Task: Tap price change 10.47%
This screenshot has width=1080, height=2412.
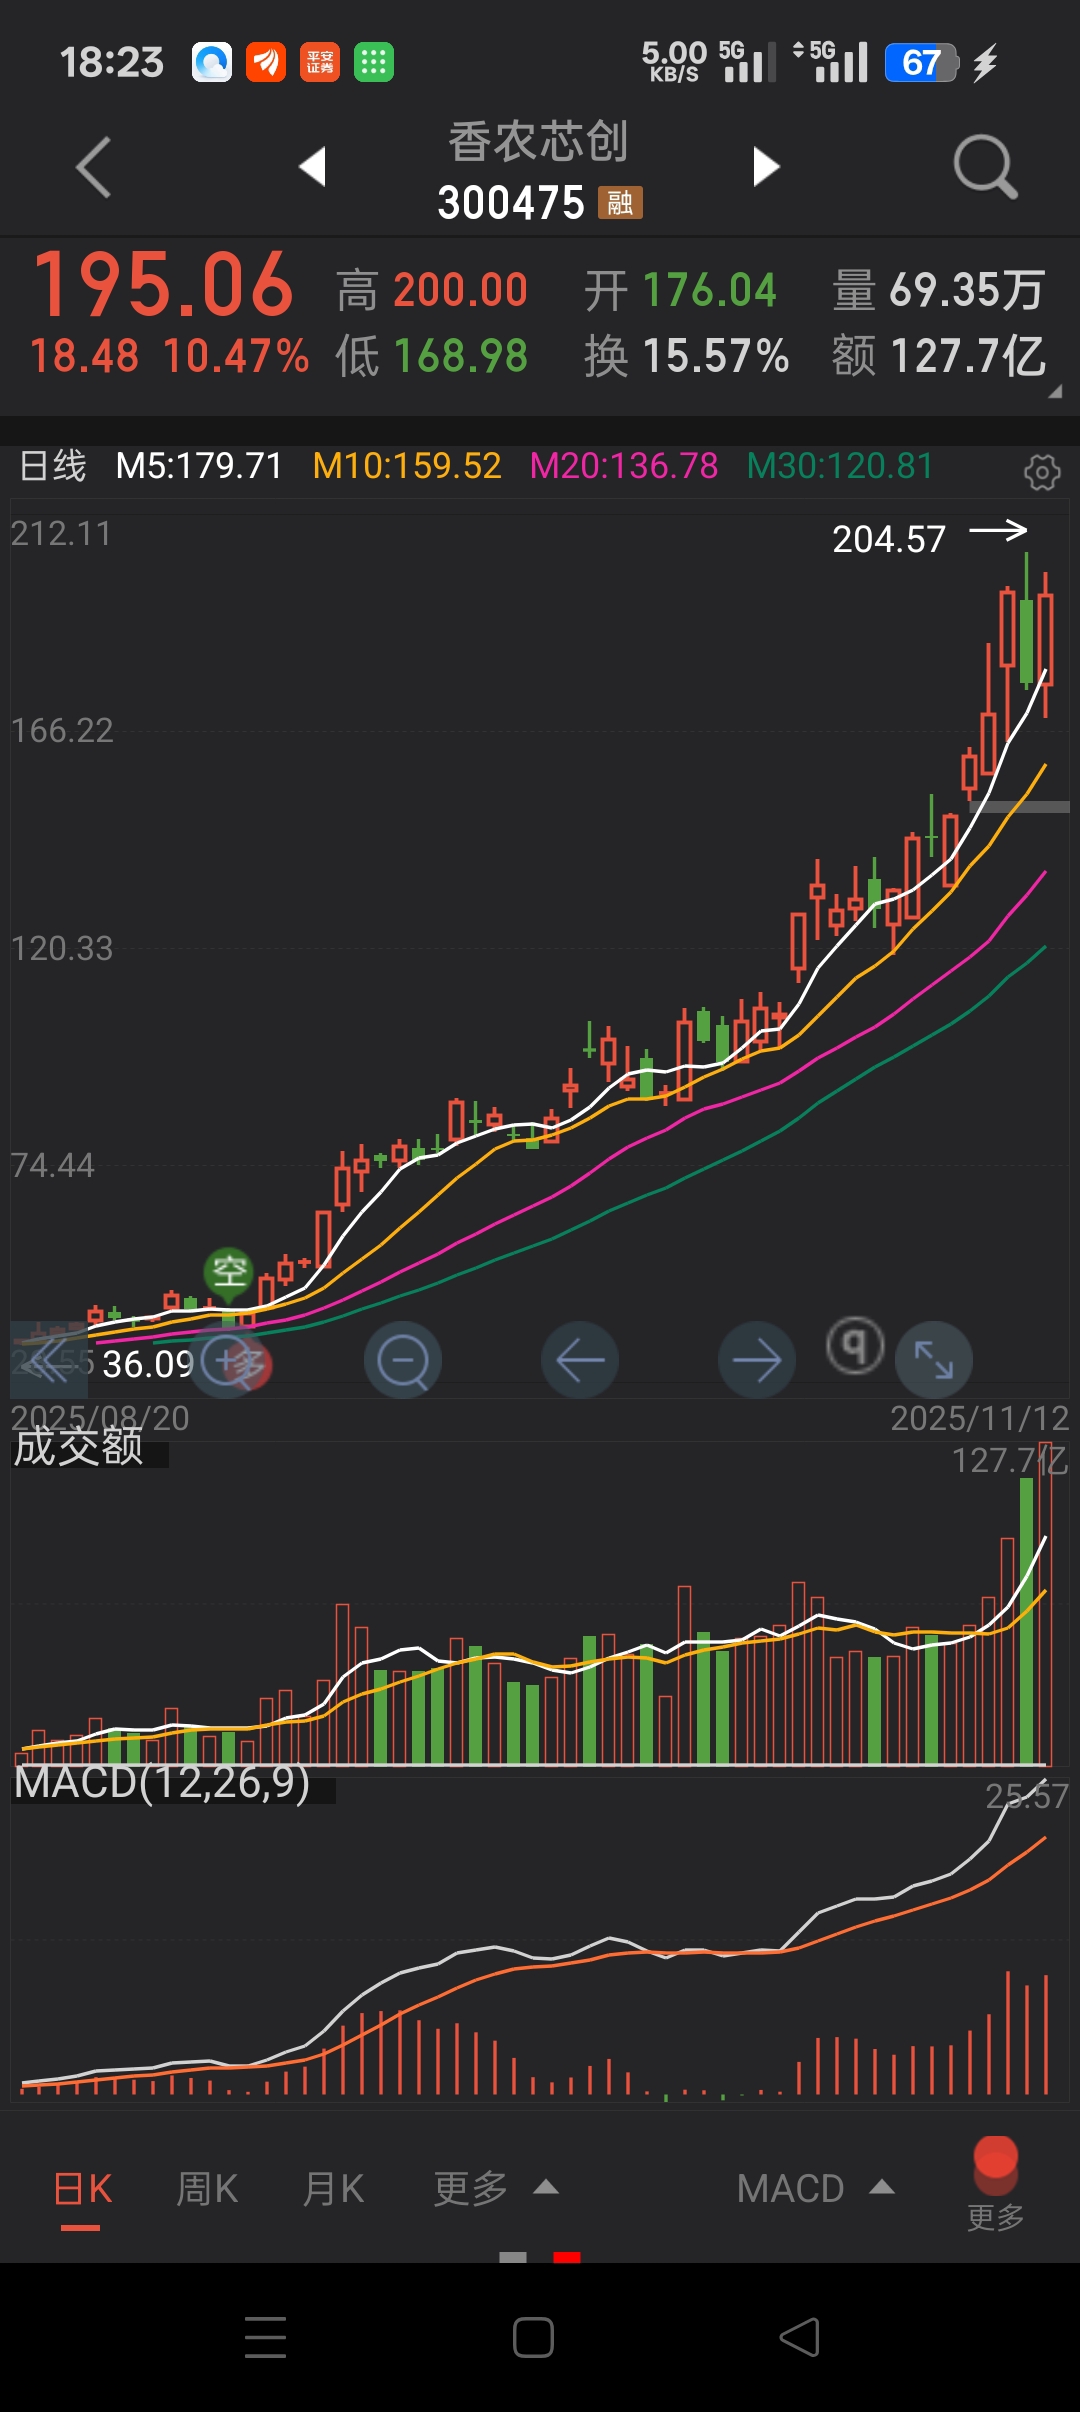Action: (x=236, y=356)
